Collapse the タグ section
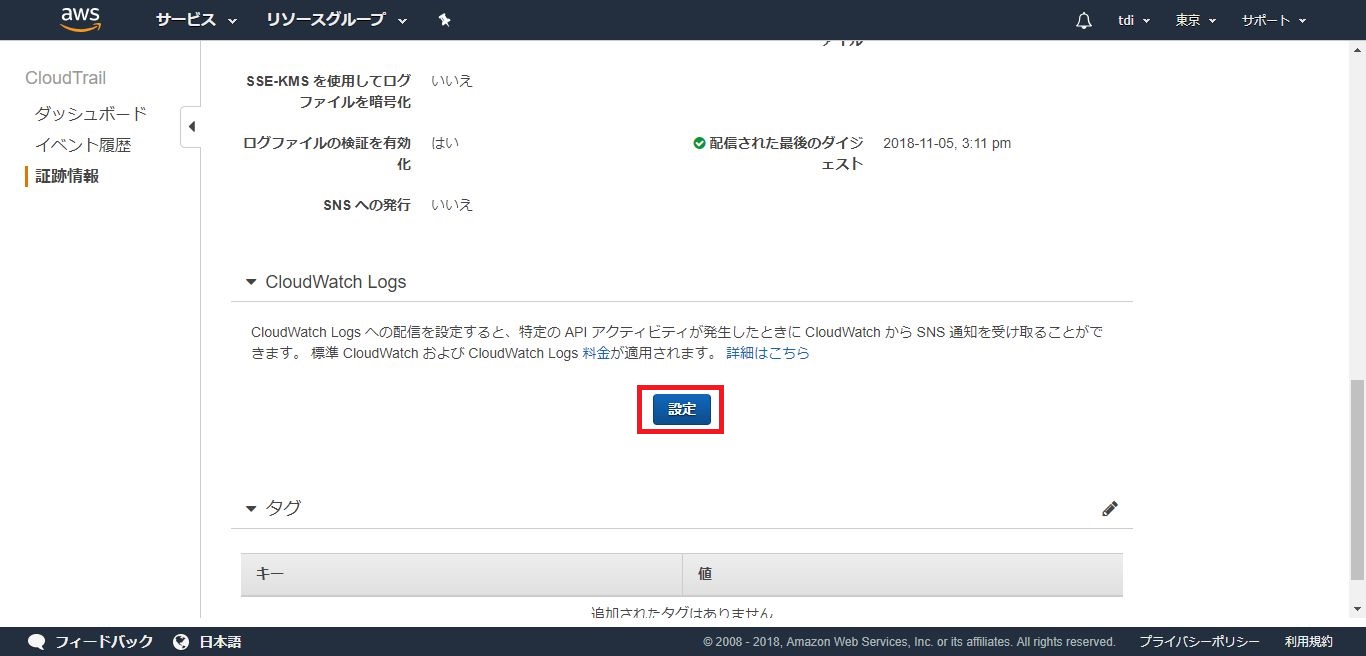 tap(251, 509)
